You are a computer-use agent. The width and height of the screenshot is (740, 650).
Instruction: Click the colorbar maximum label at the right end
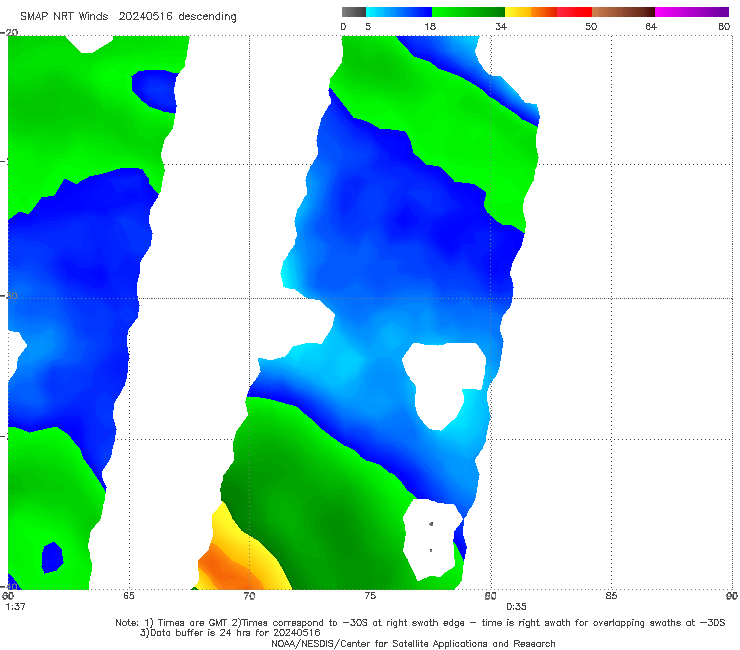tap(724, 26)
